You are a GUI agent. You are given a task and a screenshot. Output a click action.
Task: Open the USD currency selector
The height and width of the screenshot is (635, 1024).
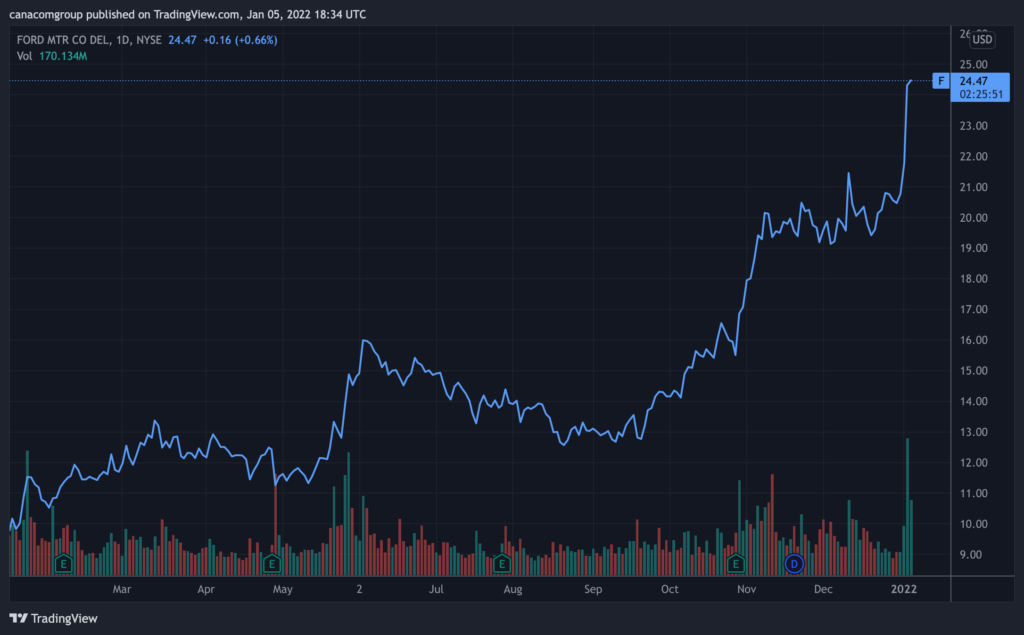coord(982,40)
